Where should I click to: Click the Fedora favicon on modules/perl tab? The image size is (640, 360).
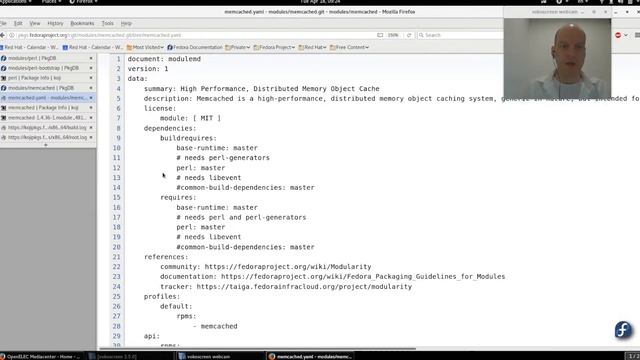[x=4, y=58]
